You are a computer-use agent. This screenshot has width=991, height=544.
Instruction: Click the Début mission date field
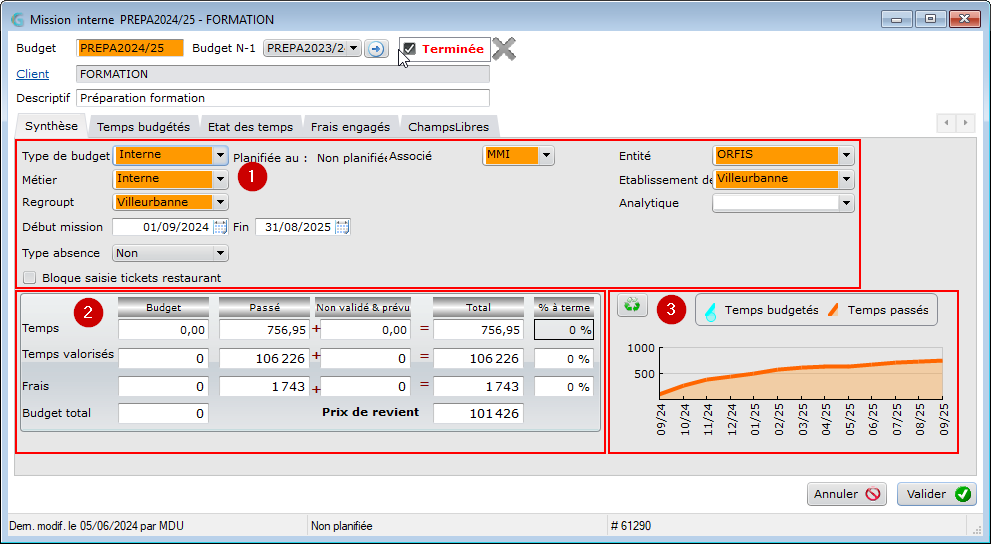tap(162, 227)
